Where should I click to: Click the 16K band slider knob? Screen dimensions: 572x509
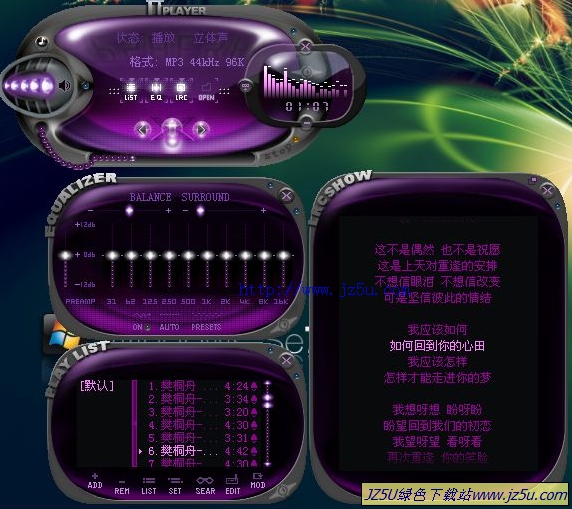pyautogui.click(x=283, y=255)
